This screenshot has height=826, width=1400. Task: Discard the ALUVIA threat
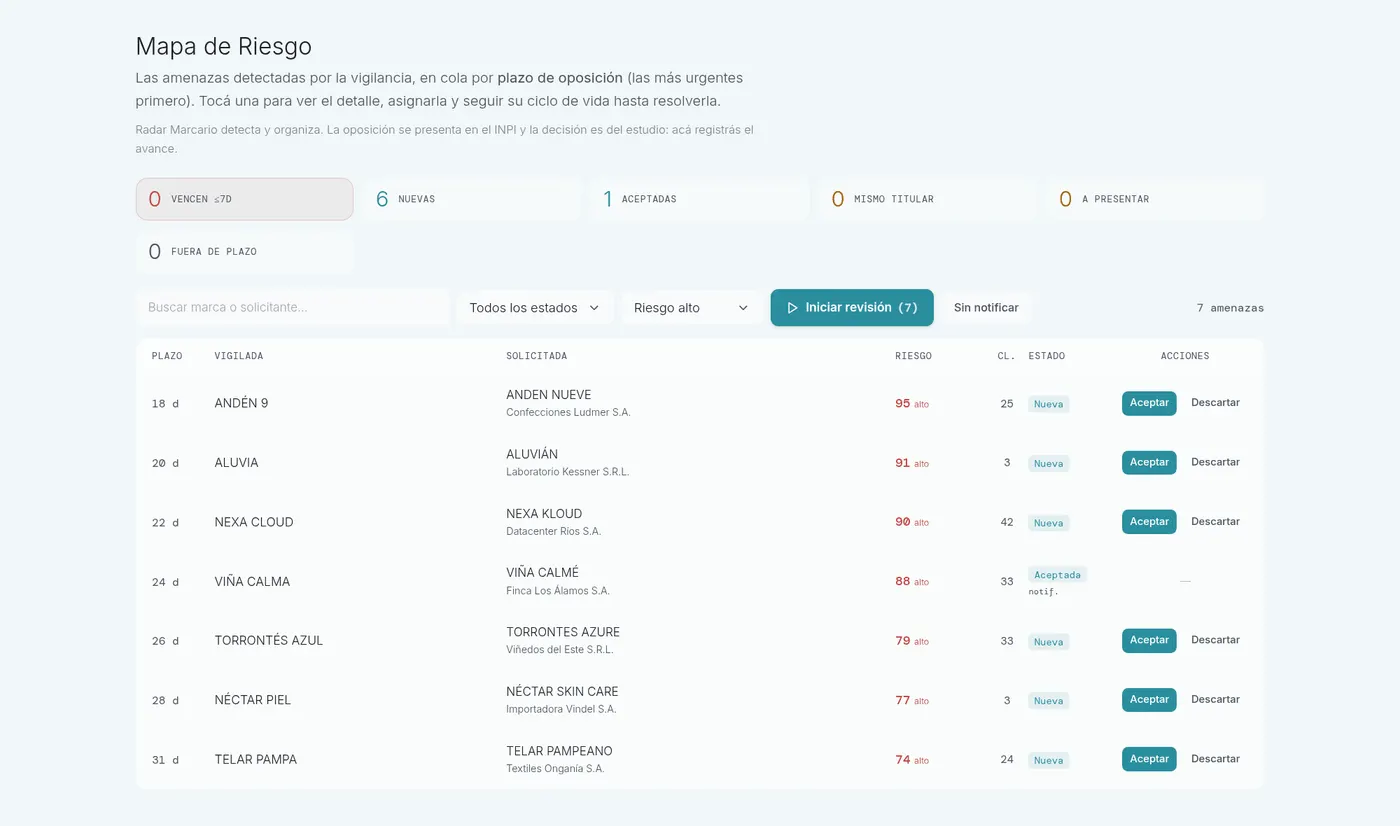click(x=1215, y=462)
